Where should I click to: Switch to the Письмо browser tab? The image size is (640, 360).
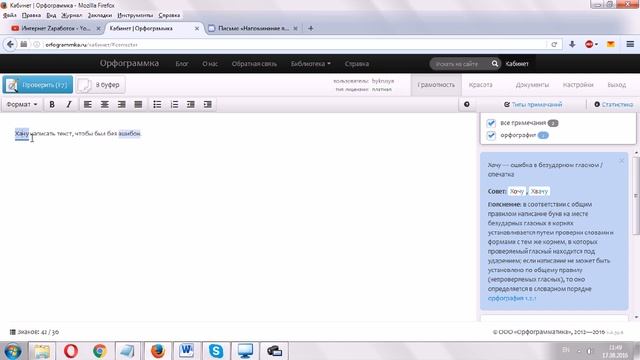click(x=253, y=28)
